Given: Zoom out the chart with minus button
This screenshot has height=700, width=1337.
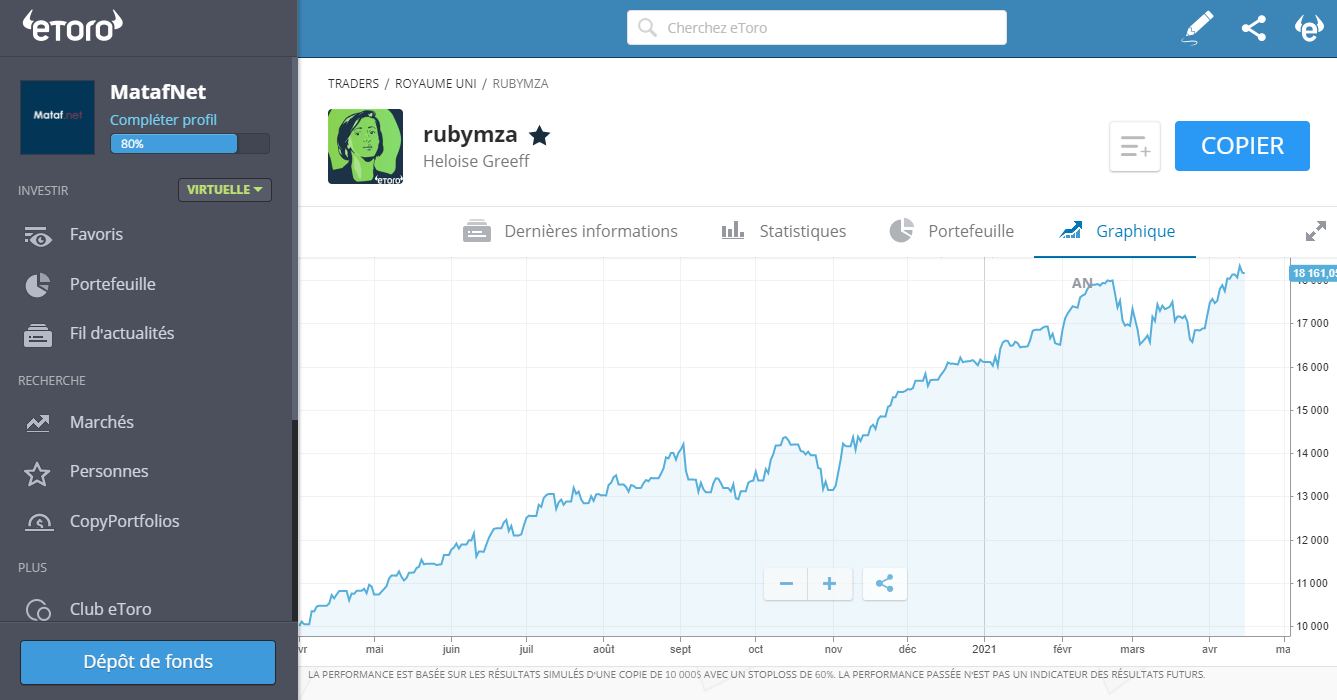Looking at the screenshot, I should pyautogui.click(x=786, y=584).
